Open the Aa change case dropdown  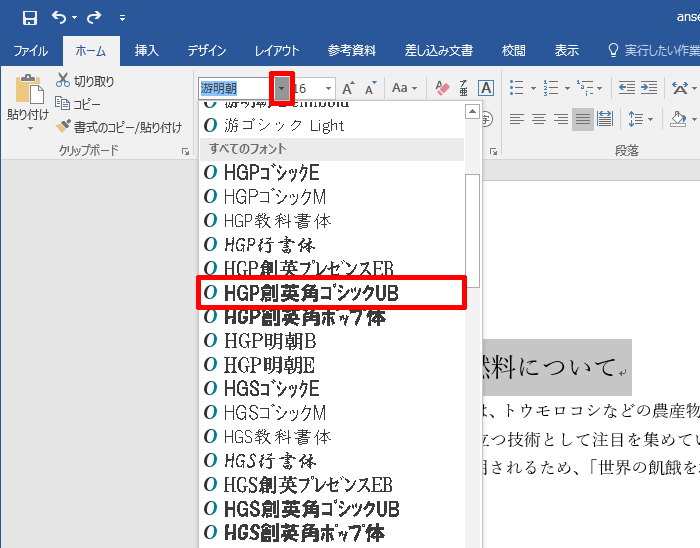click(404, 88)
